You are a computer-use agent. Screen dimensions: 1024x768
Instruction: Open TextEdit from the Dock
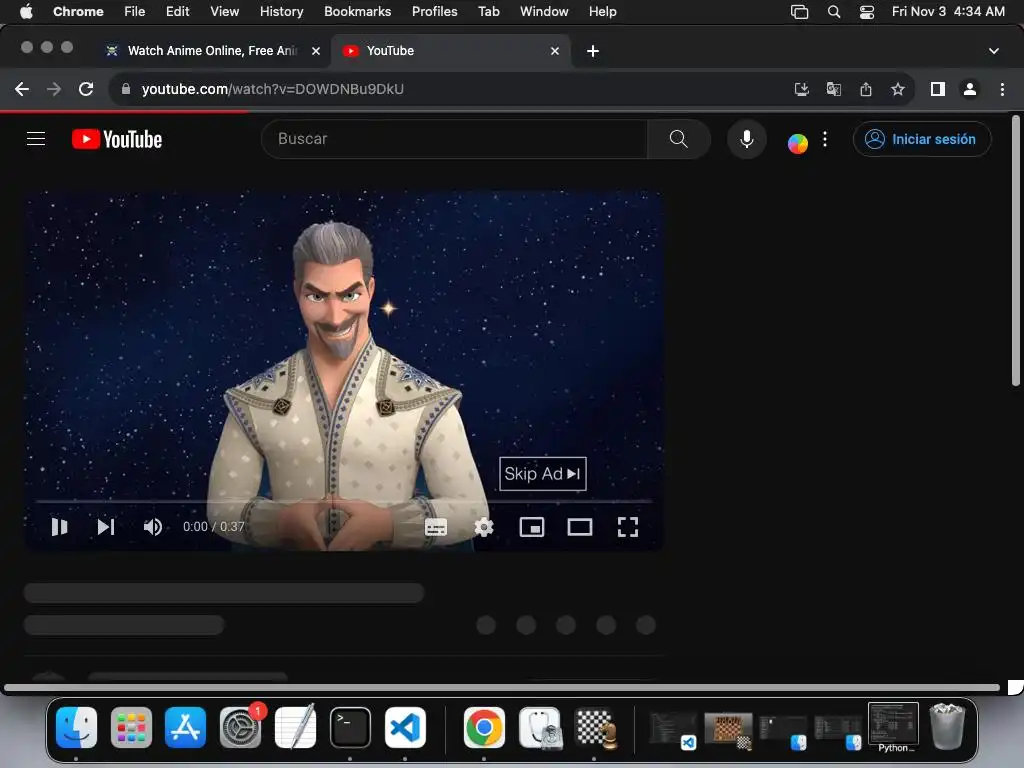[x=295, y=727]
